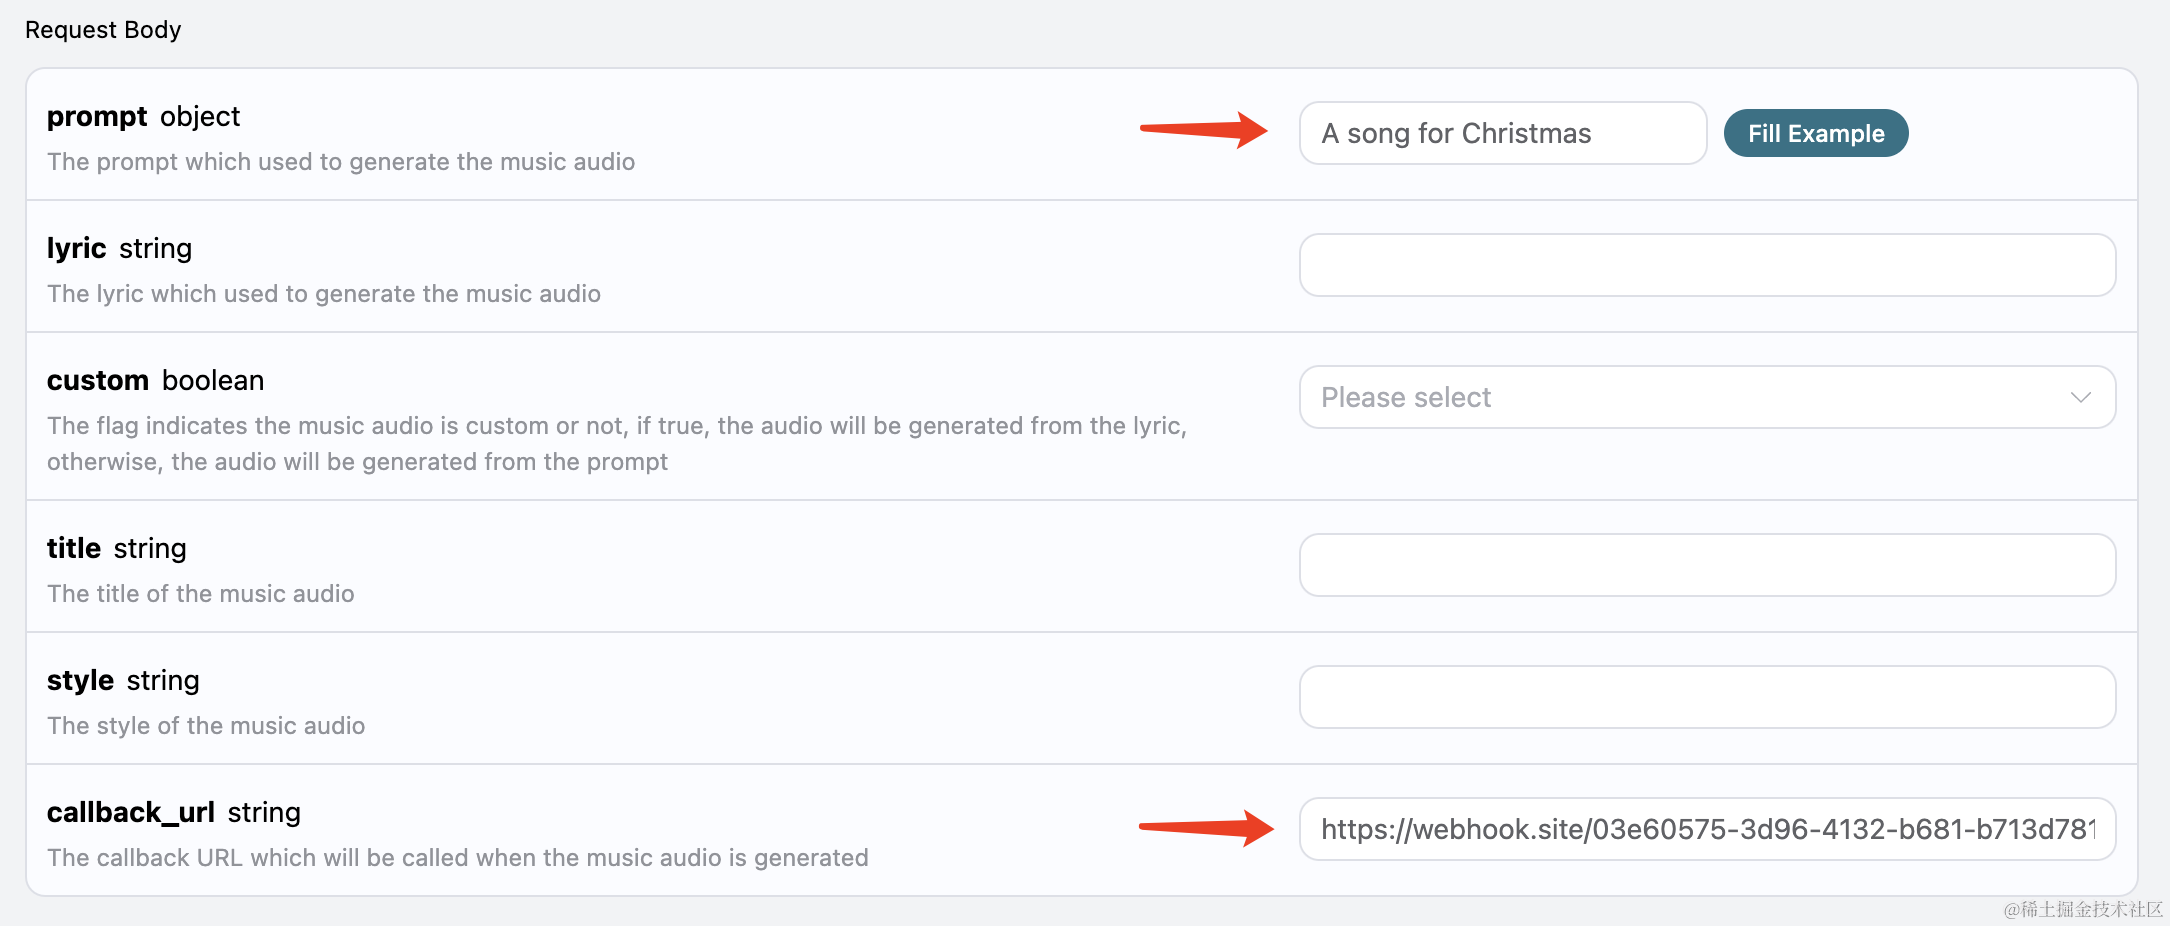Click the red arrow pointing to prompt

pos(1204,129)
